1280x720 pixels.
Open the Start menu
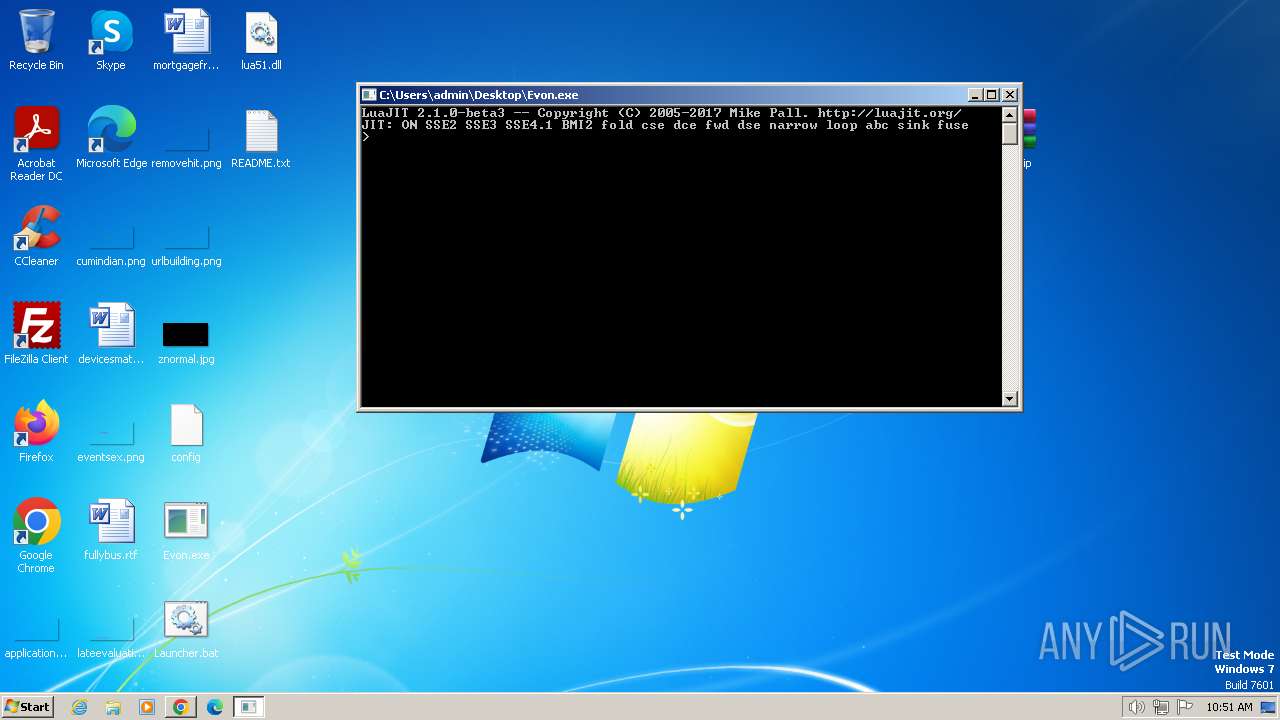tap(27, 707)
